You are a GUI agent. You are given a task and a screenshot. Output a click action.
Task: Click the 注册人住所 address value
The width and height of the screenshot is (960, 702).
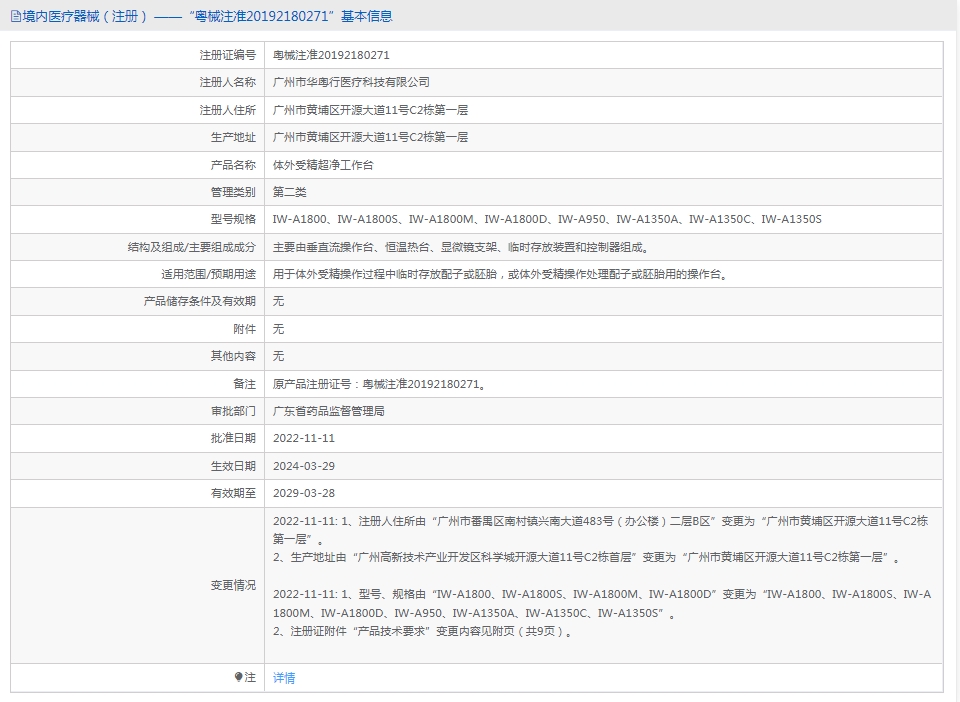370,110
